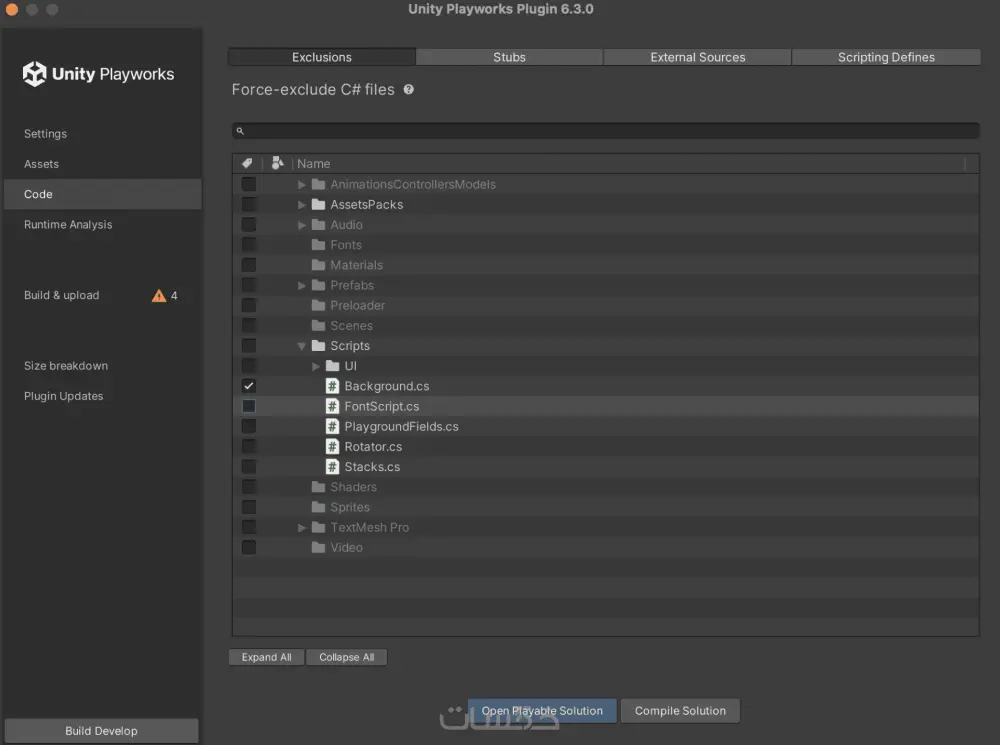Focus the file search input field
1000x745 pixels.
606,131
